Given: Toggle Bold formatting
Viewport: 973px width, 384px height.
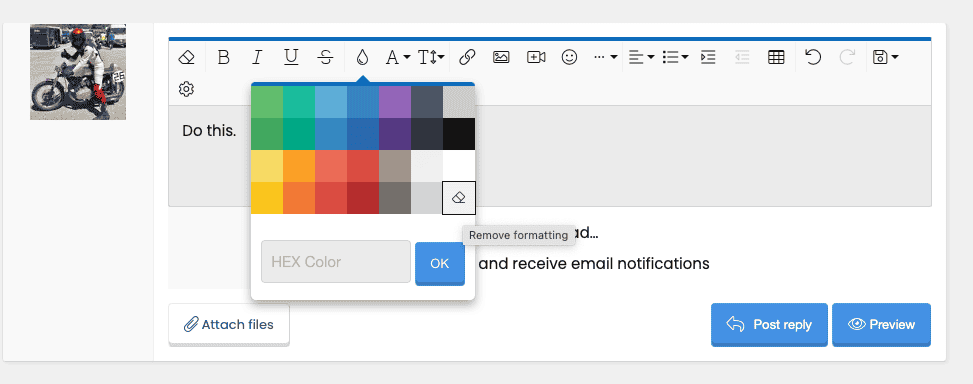Looking at the screenshot, I should coord(223,58).
